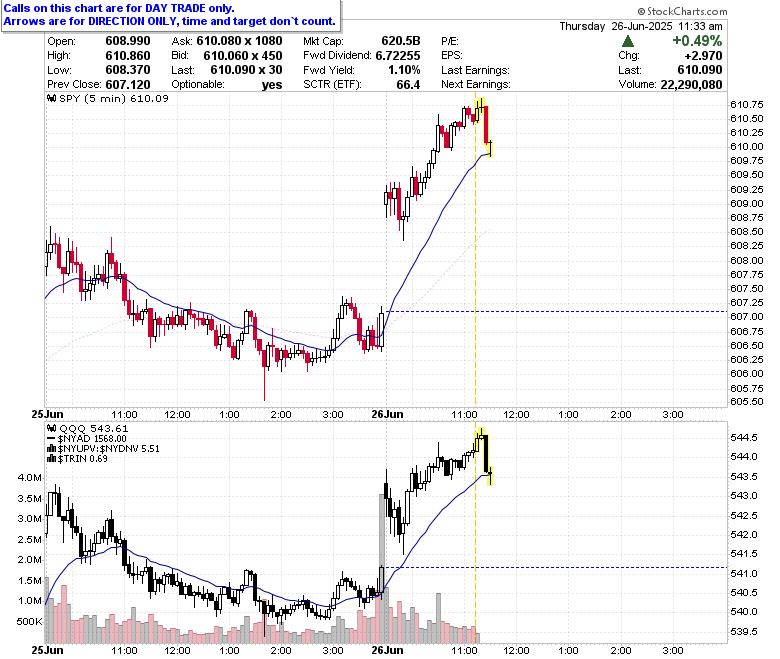
Task: Click the blue dashed previous-close line on SPY
Action: (557, 312)
